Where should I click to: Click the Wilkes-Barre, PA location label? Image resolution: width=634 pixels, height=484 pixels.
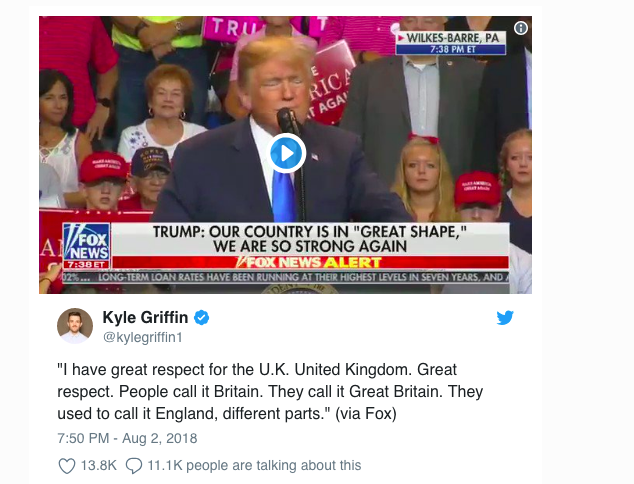pos(452,38)
